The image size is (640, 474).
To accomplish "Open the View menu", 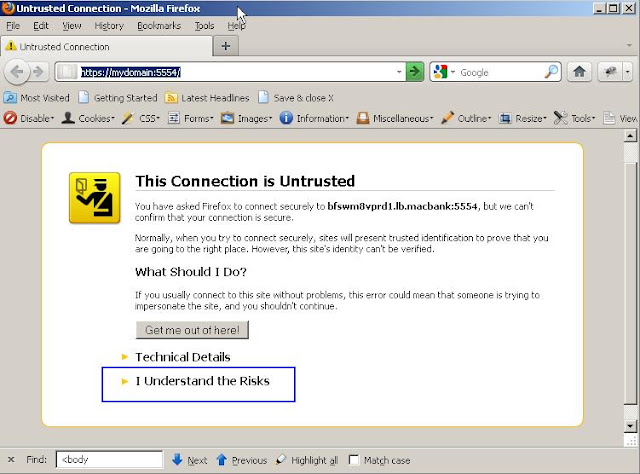I will pos(72,26).
